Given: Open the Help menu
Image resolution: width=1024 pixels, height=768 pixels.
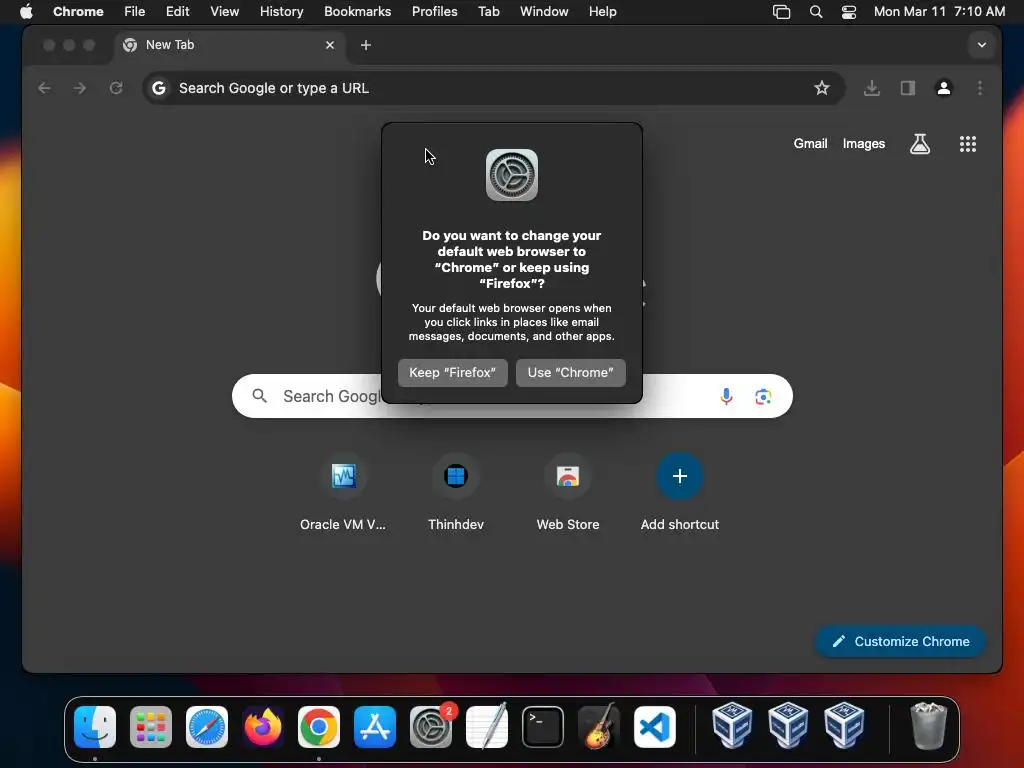Looking at the screenshot, I should pyautogui.click(x=602, y=12).
